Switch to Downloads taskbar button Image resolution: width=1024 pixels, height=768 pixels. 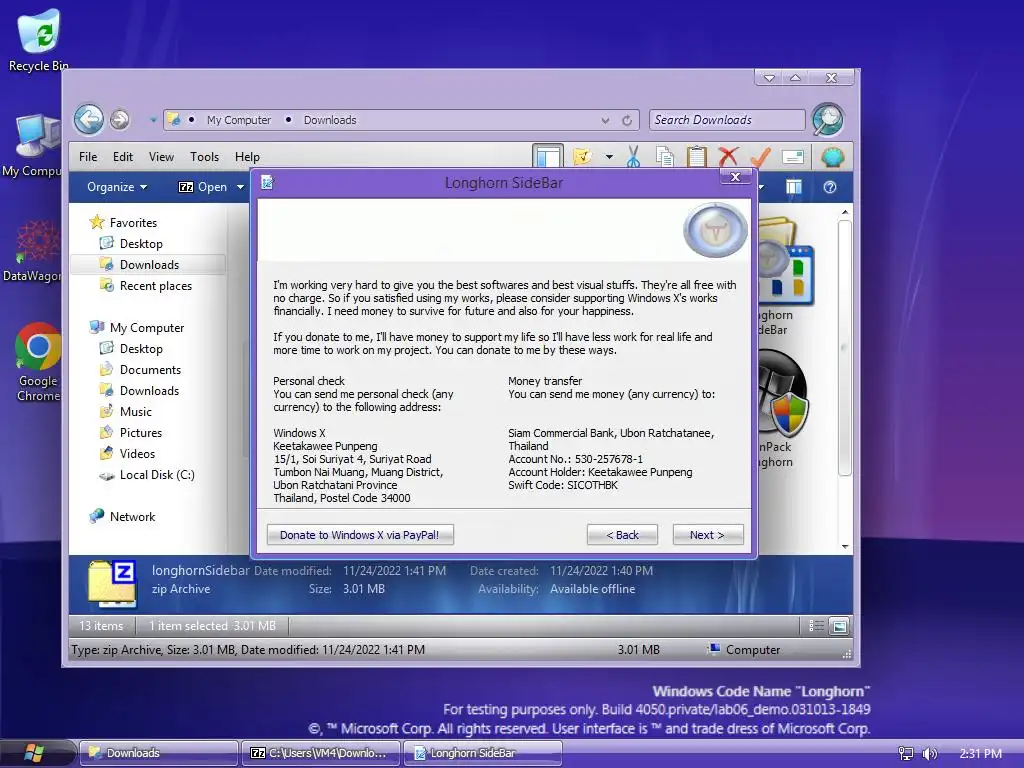pos(159,753)
